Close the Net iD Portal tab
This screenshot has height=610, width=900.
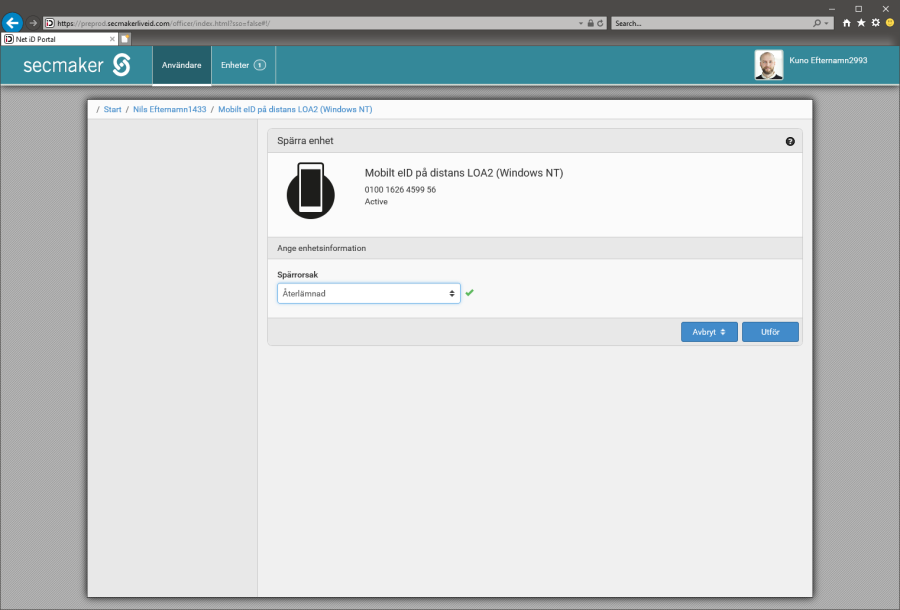[x=110, y=39]
